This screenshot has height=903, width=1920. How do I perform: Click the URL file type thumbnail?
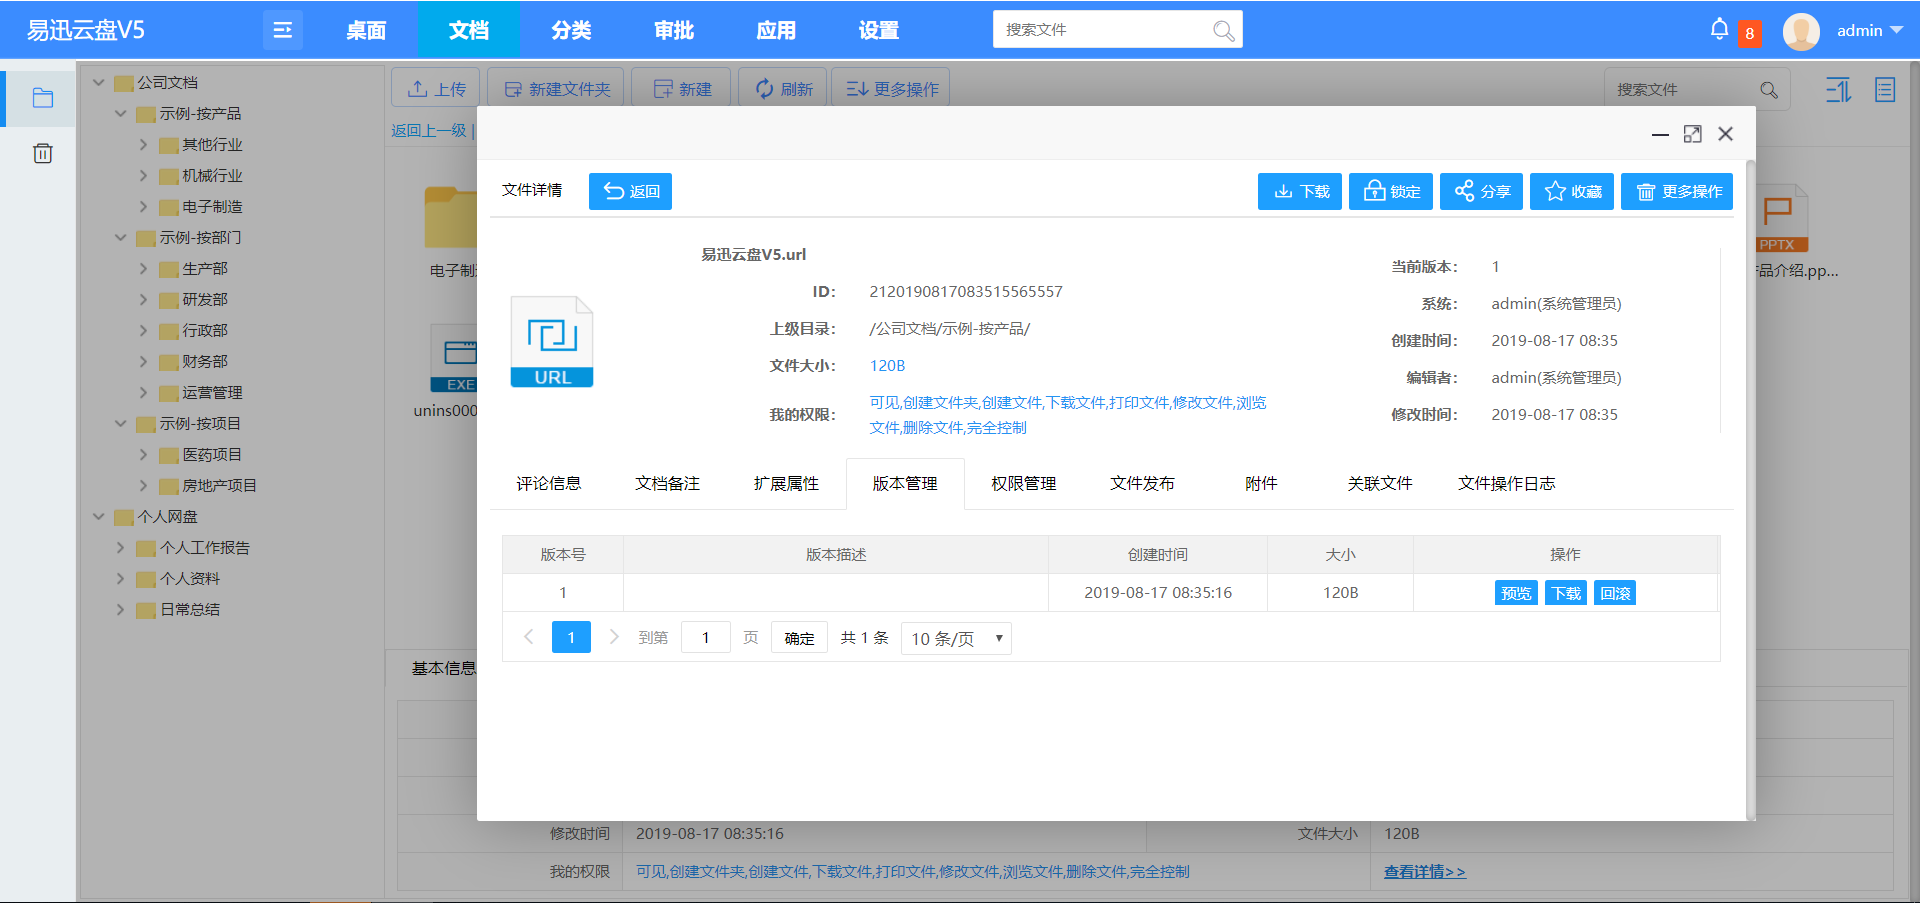(x=552, y=342)
